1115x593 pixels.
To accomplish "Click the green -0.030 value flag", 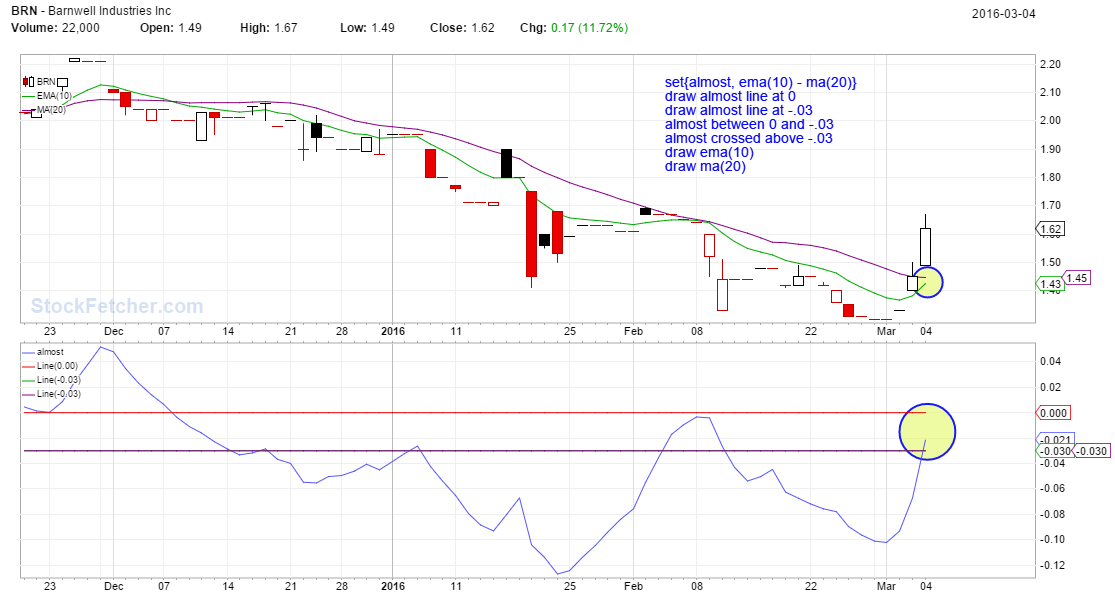I will point(1054,451).
